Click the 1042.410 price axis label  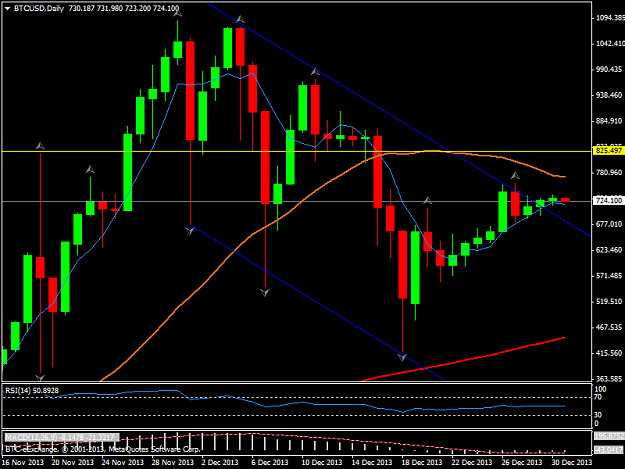click(609, 43)
